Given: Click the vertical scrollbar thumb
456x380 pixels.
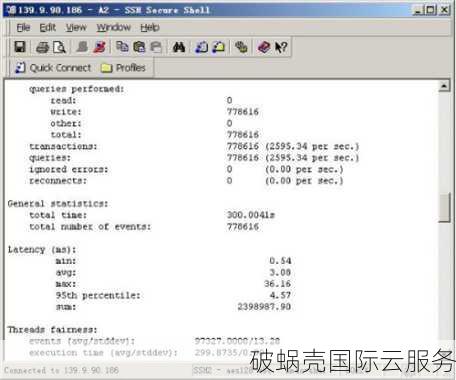Looking at the screenshot, I should tap(444, 207).
